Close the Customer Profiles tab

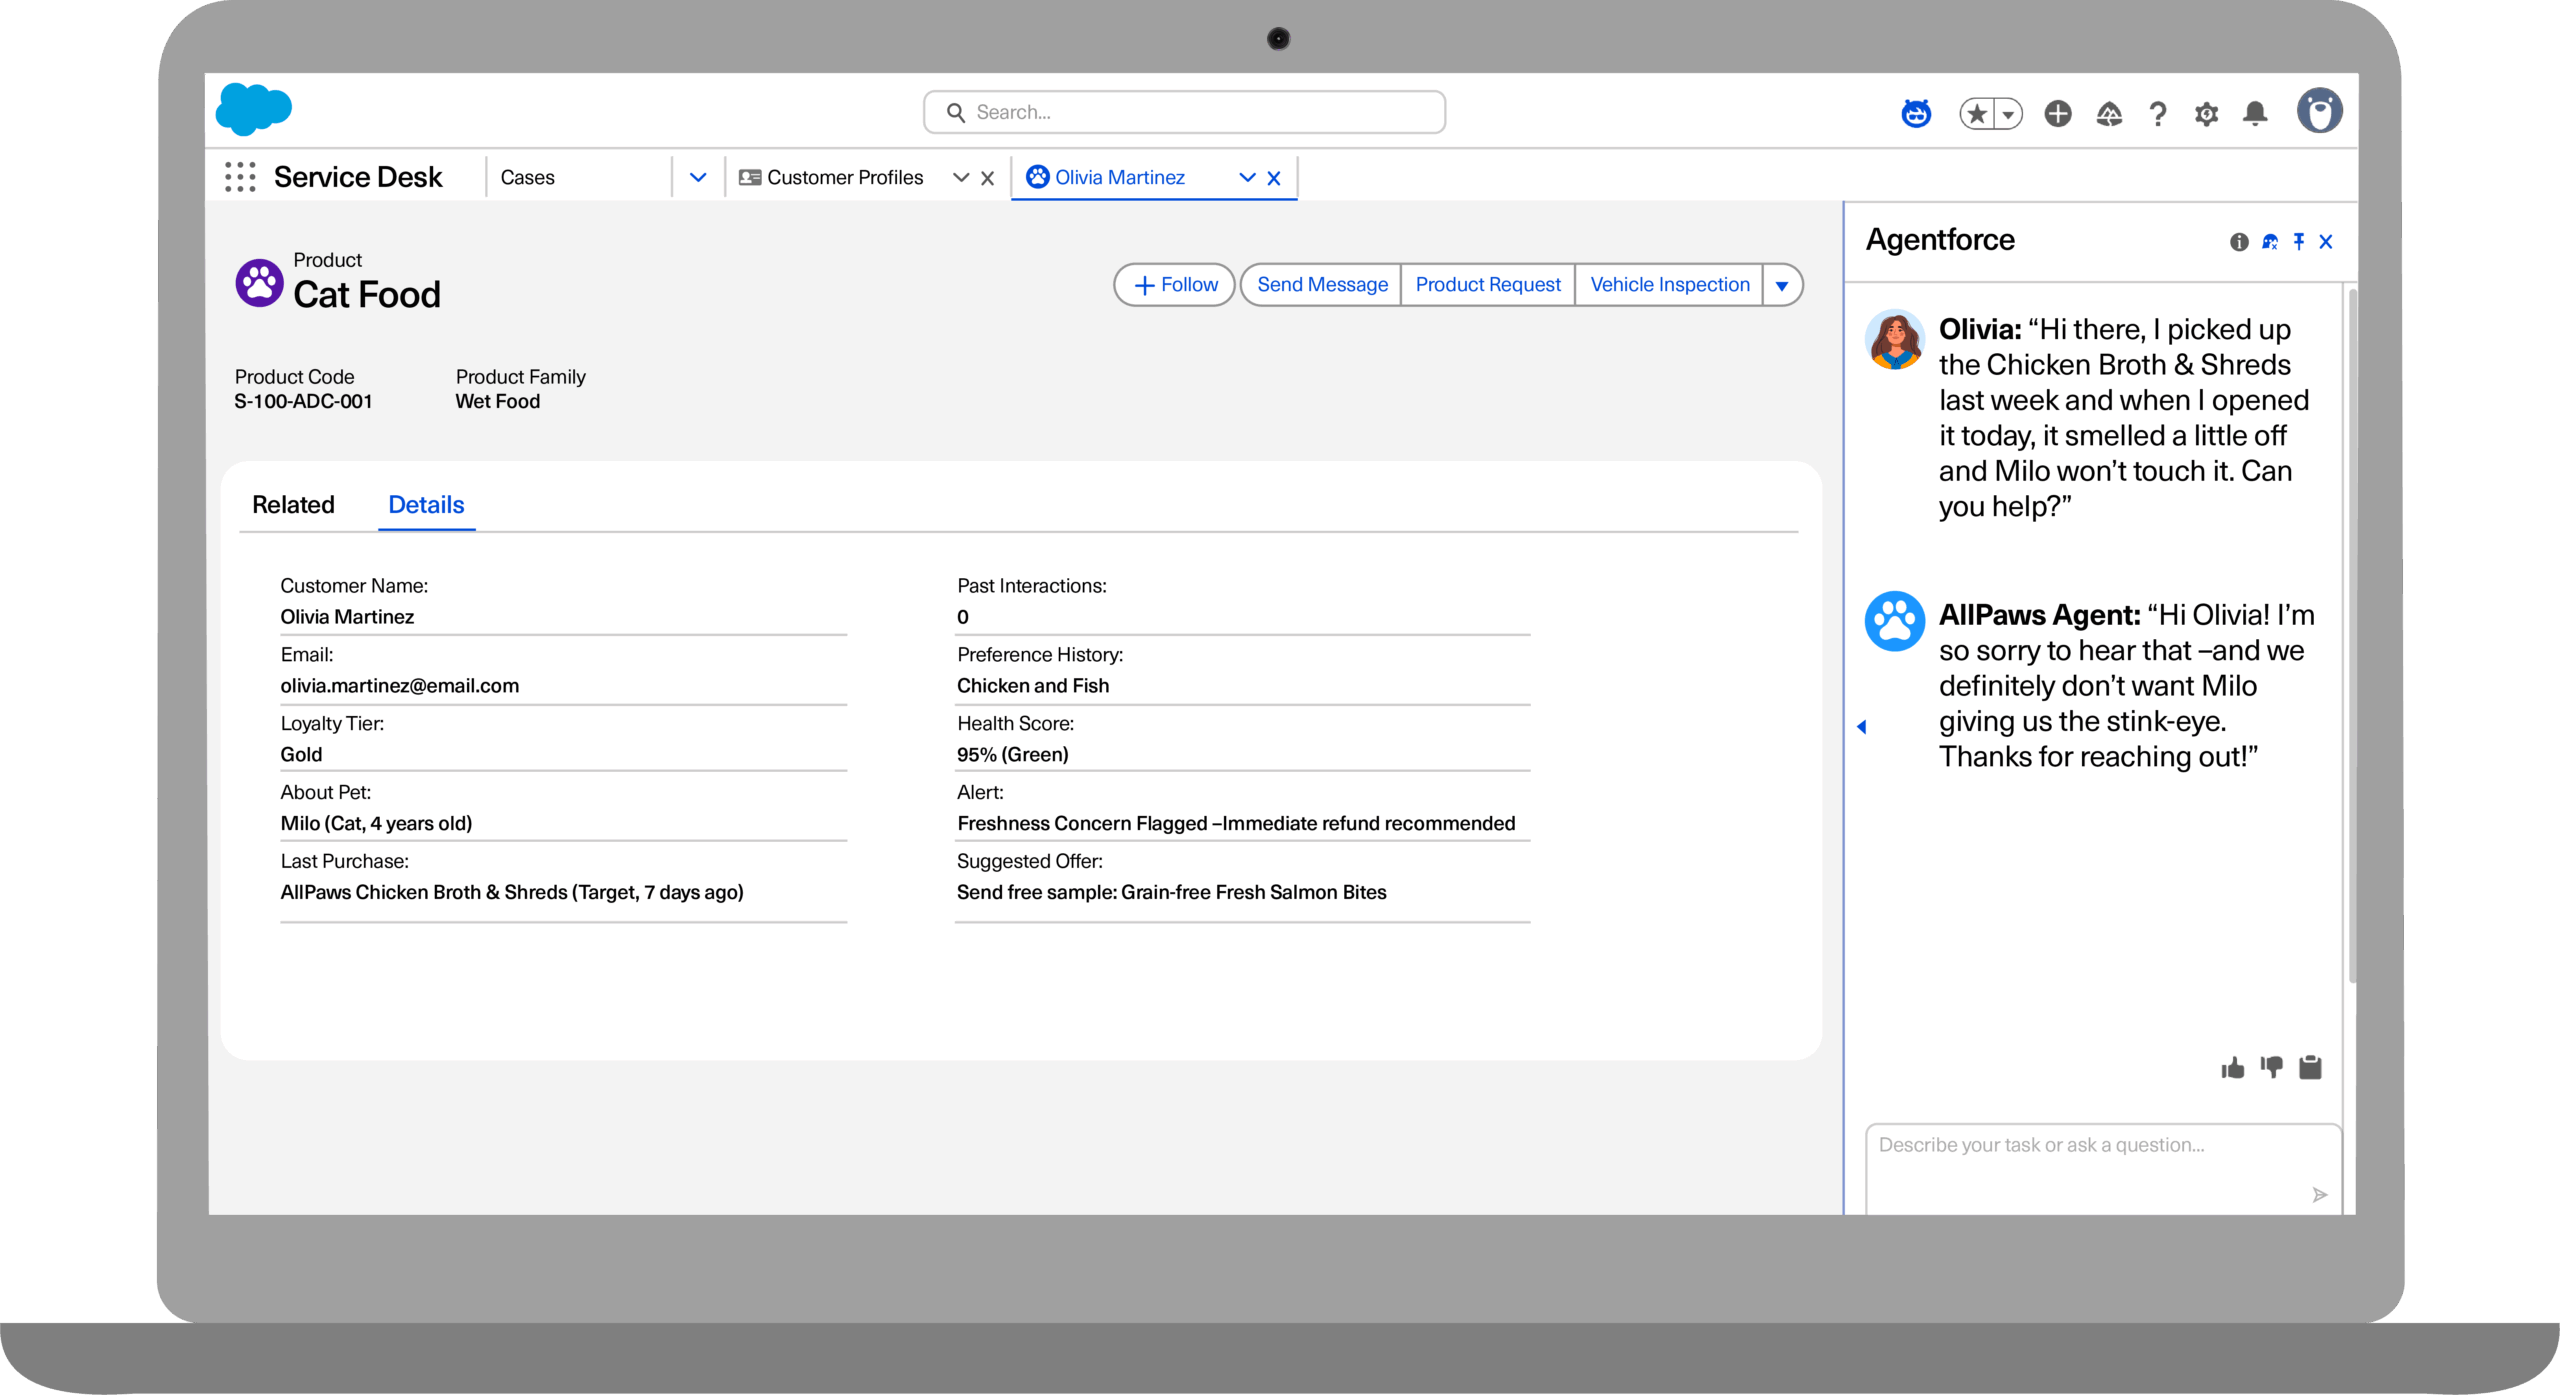pos(988,178)
